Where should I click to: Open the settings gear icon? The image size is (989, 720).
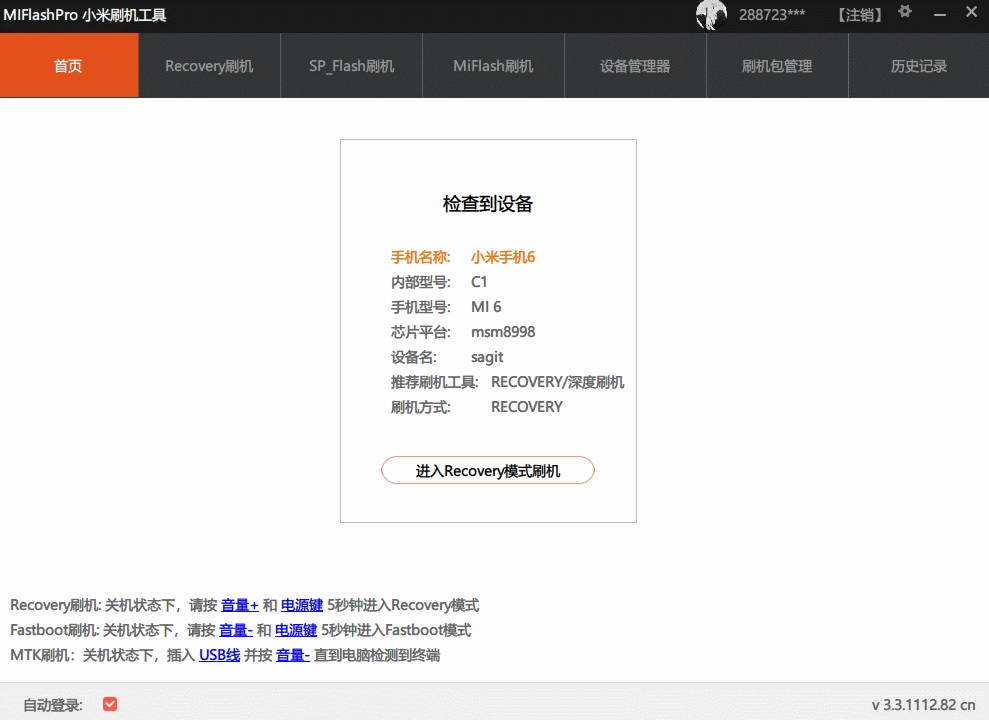click(904, 11)
